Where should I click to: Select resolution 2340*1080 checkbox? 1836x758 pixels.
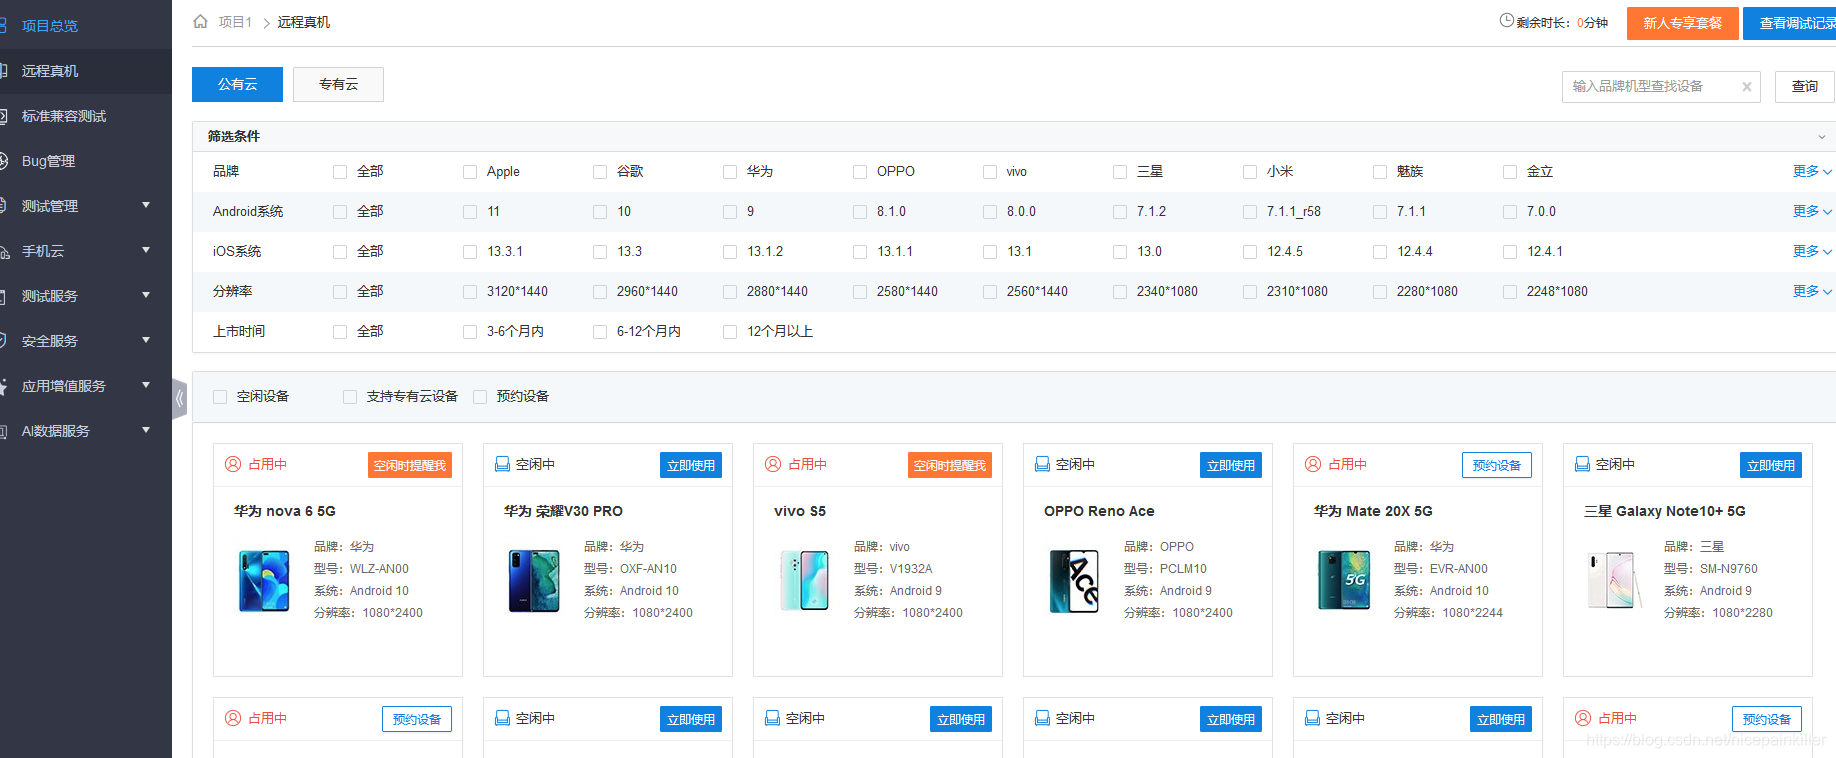[x=1120, y=292]
